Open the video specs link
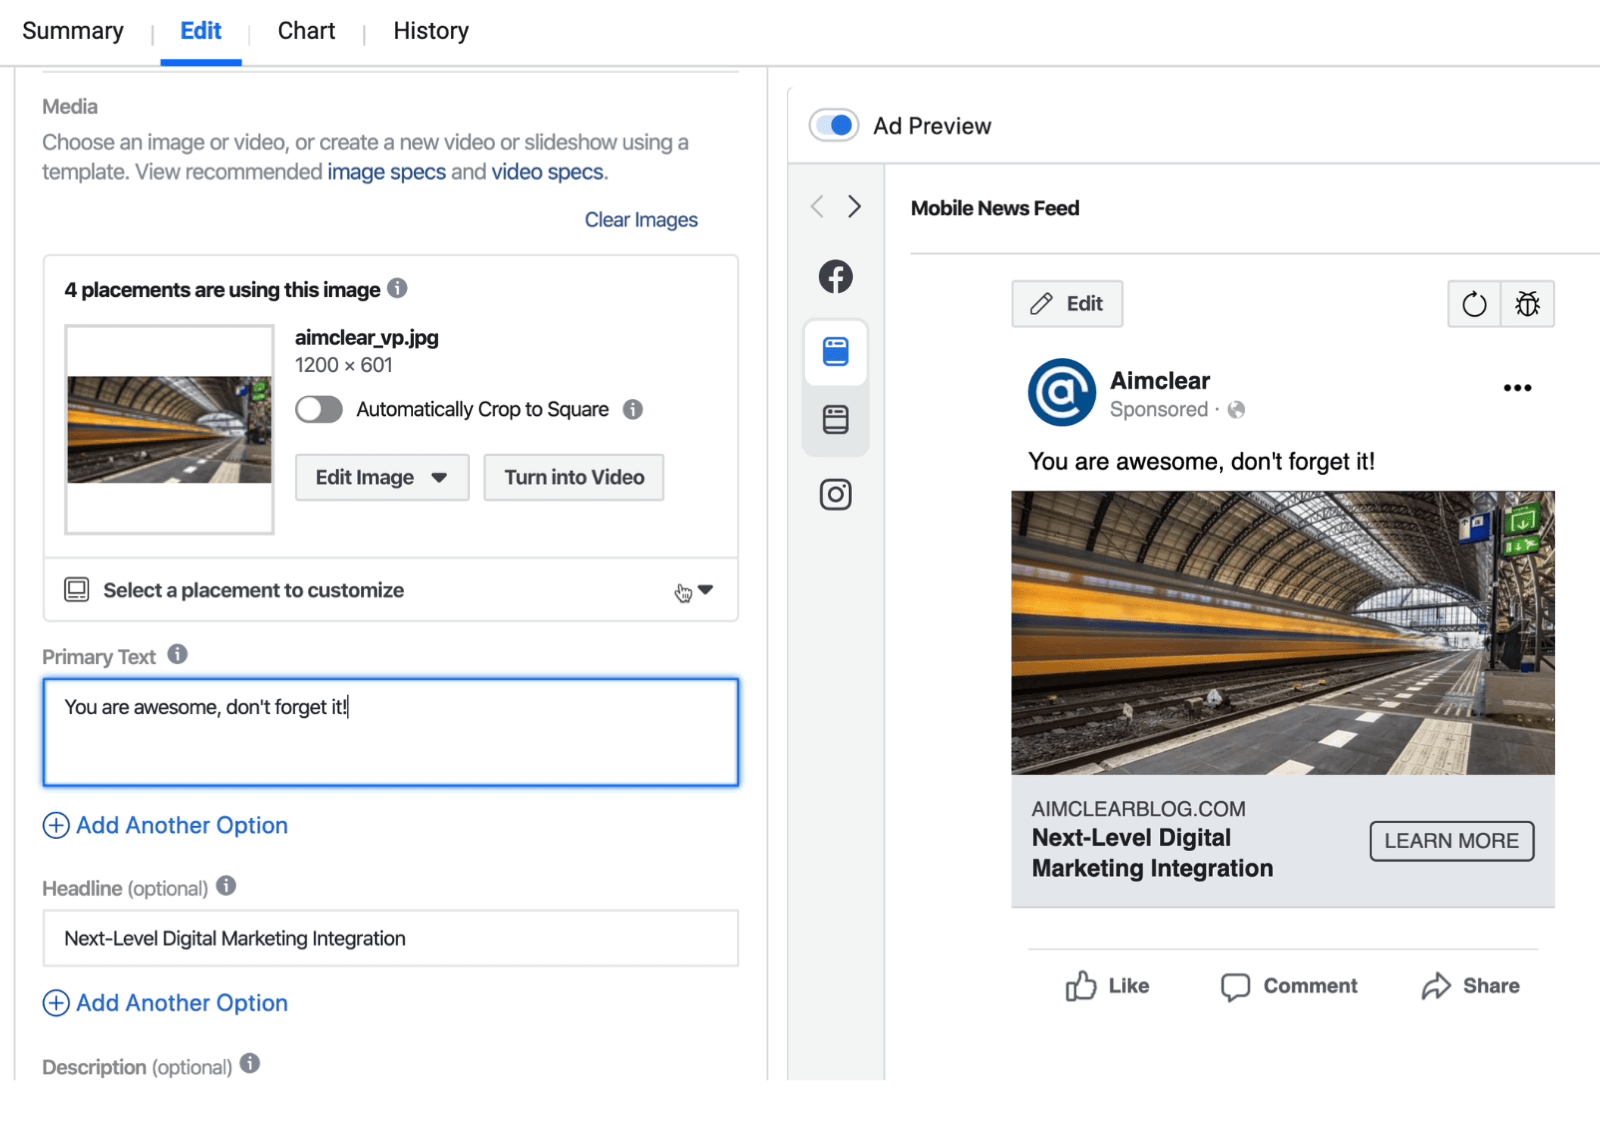Image resolution: width=1600 pixels, height=1122 pixels. pos(547,172)
